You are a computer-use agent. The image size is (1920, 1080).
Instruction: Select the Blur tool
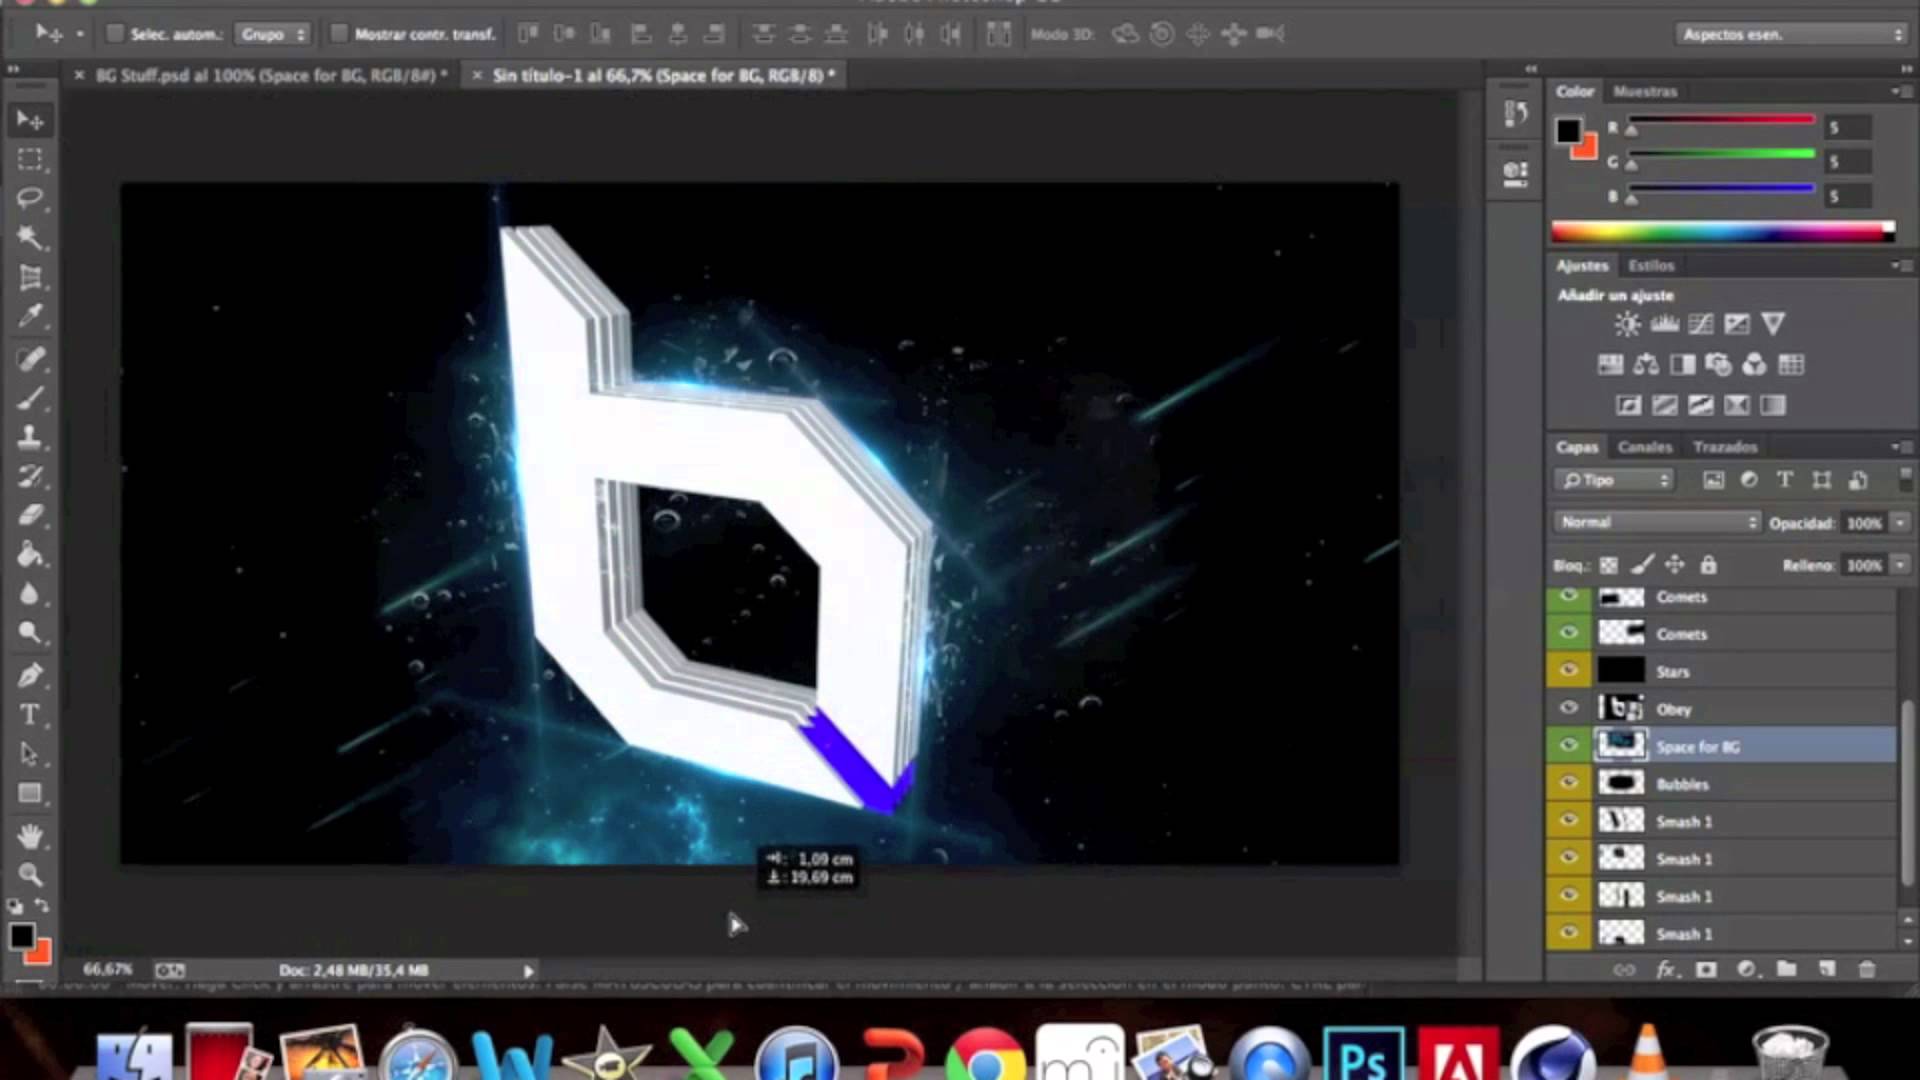pos(30,594)
